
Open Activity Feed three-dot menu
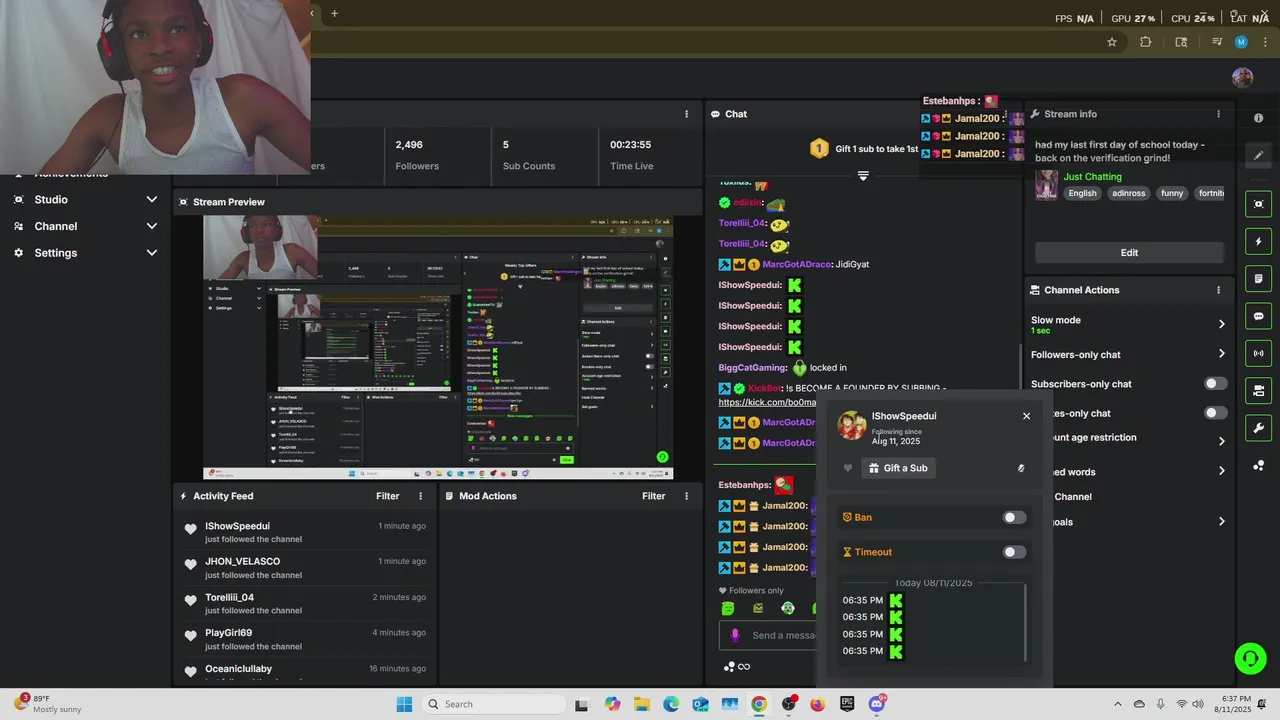[x=420, y=496]
